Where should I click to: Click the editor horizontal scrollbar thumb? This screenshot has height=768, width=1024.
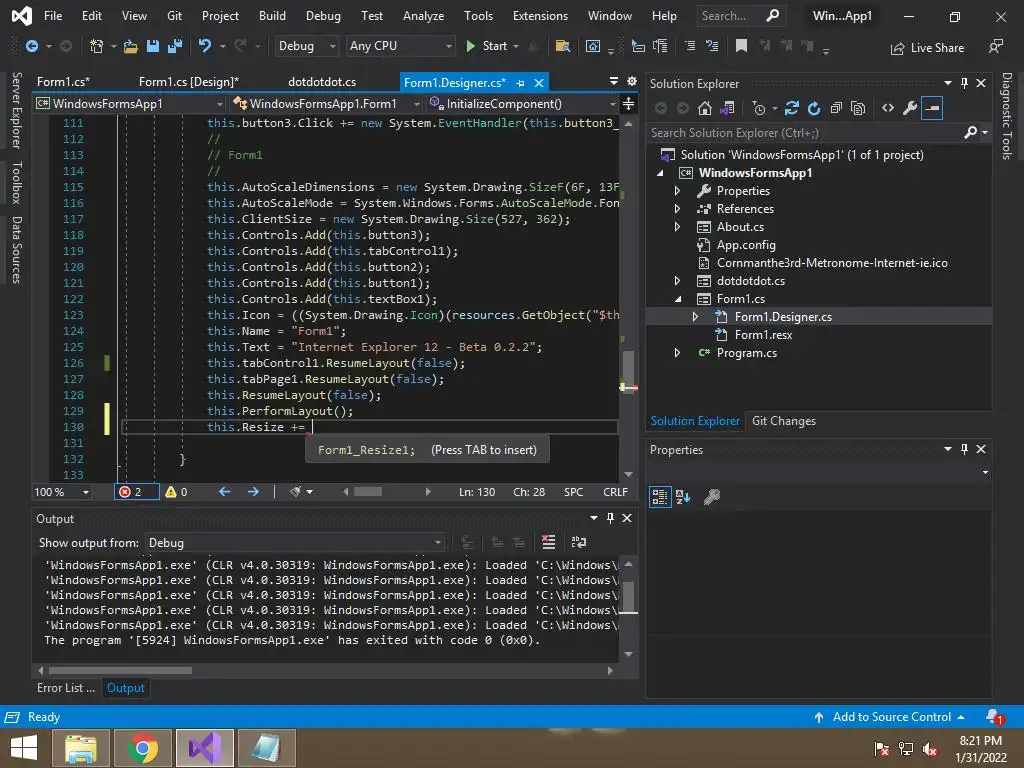367,491
